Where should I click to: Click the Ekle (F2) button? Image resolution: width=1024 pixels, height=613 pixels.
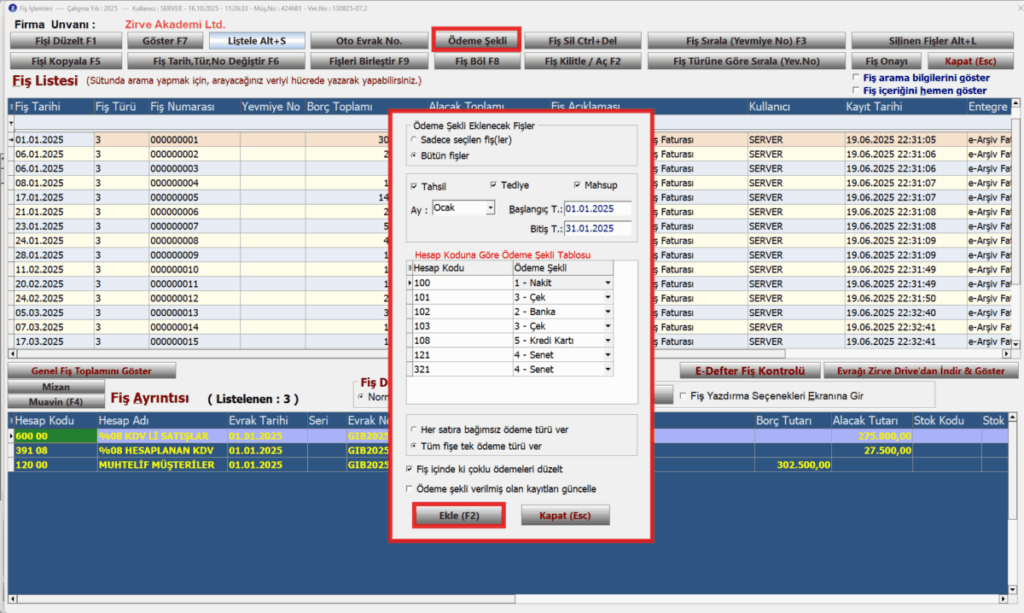pos(458,515)
